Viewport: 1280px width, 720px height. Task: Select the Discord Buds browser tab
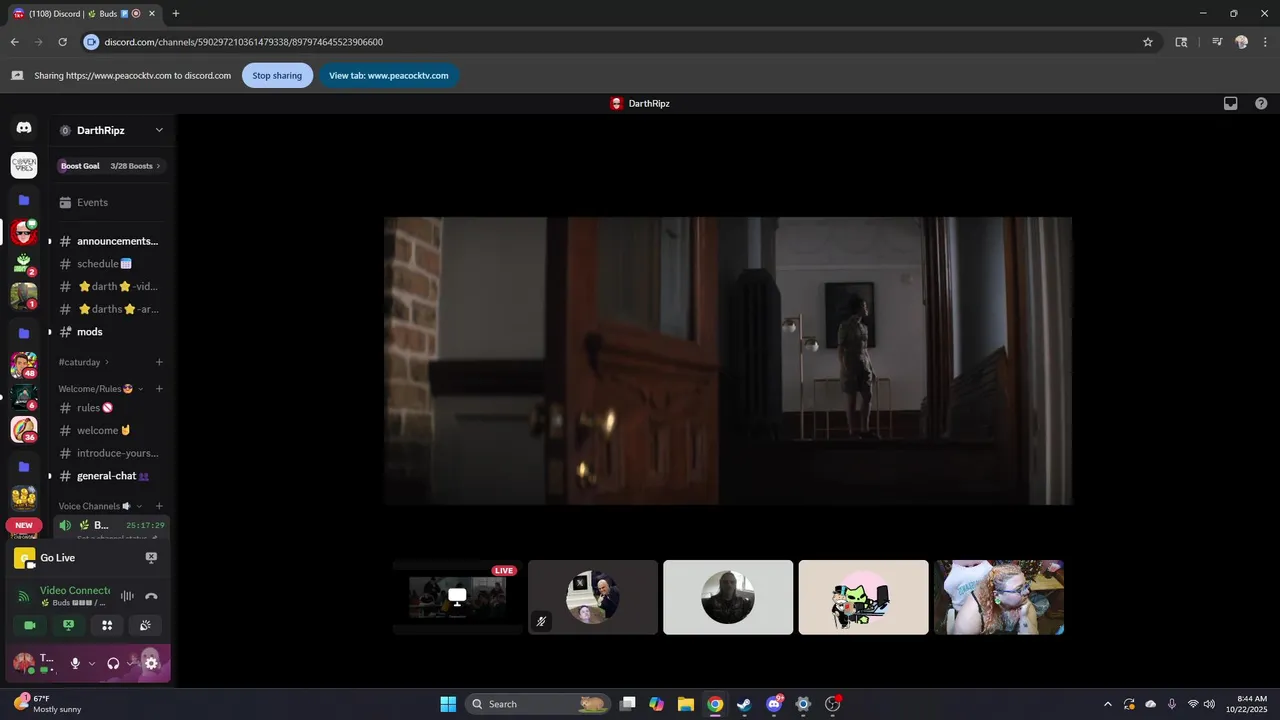tap(85, 13)
